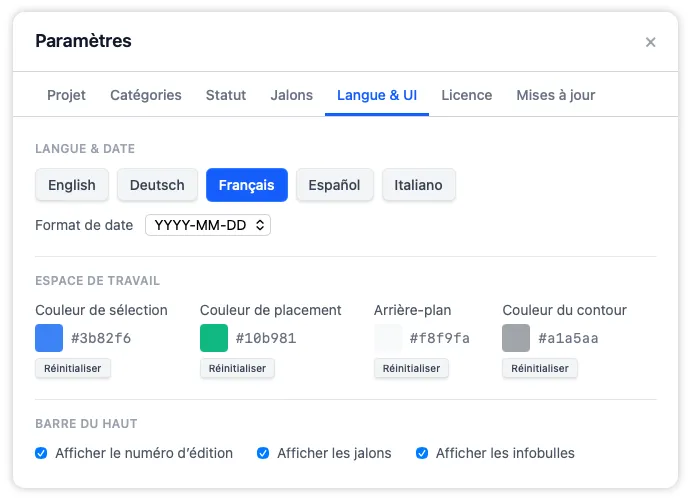This screenshot has height=502, width=690.
Task: Click the #10b981 hex value
Action: click(266, 338)
